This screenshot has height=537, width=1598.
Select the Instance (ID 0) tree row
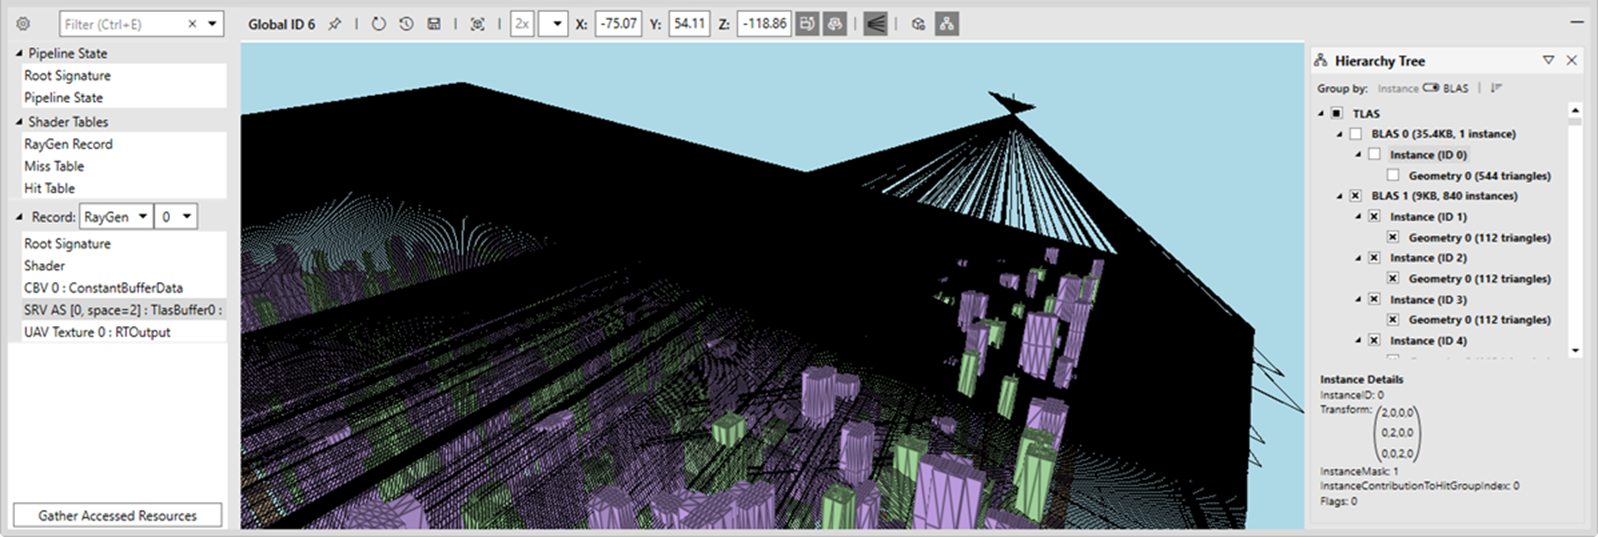click(1428, 155)
